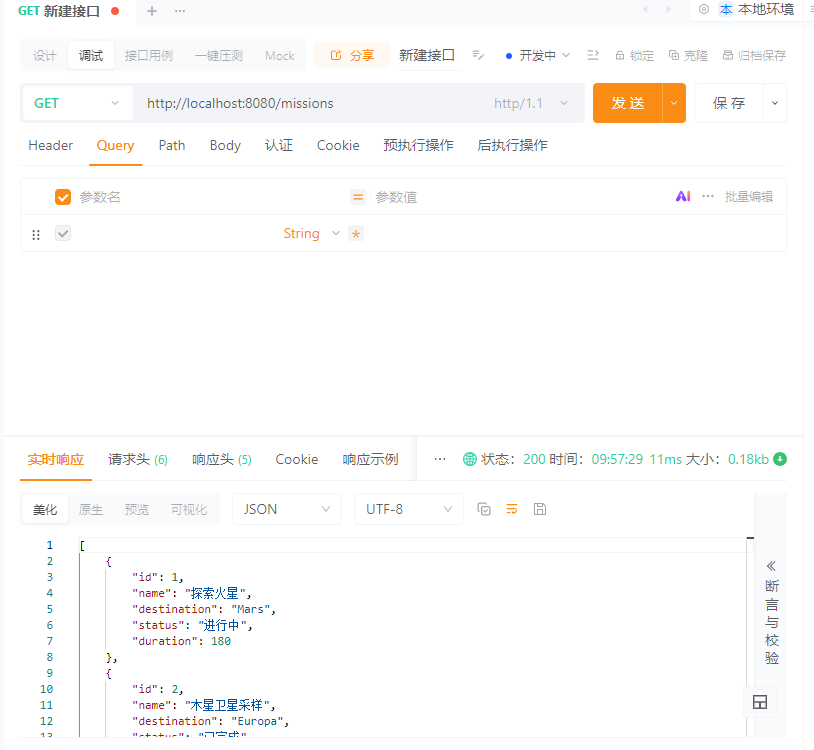Open tab overflow menu with three dots
The image size is (814, 750).
pyautogui.click(x=180, y=11)
